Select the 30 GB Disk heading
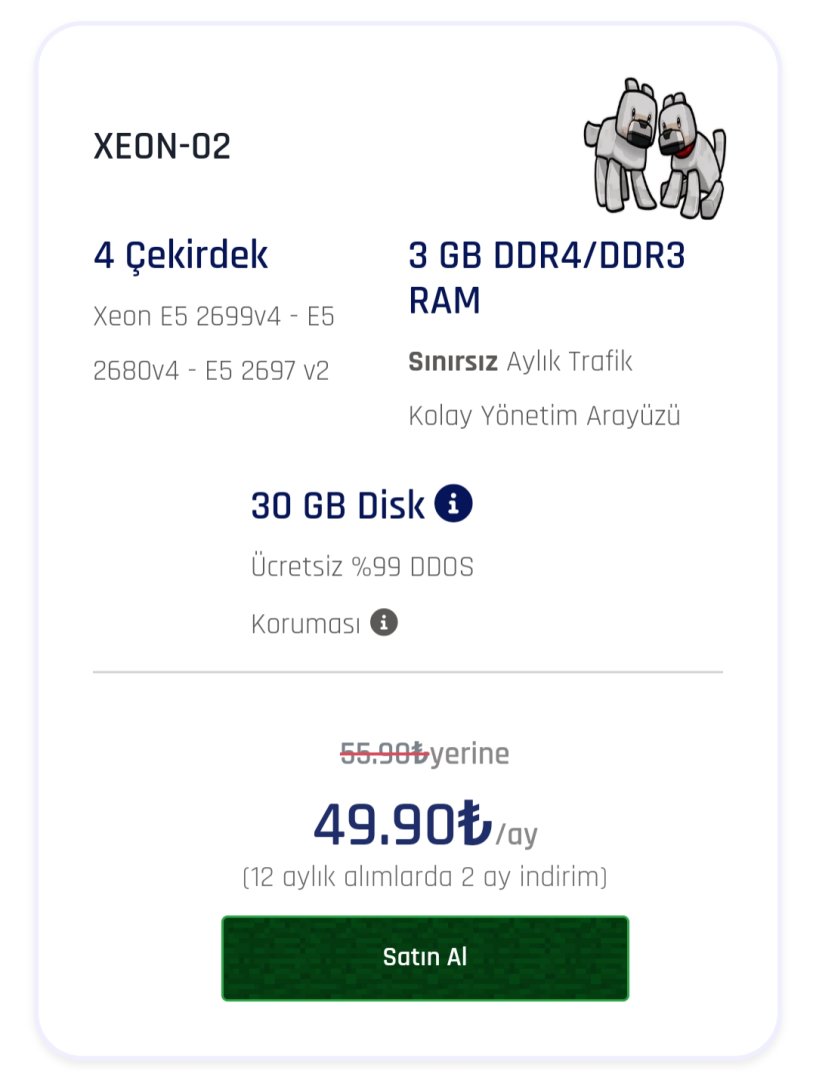816x1080 pixels. [x=338, y=506]
